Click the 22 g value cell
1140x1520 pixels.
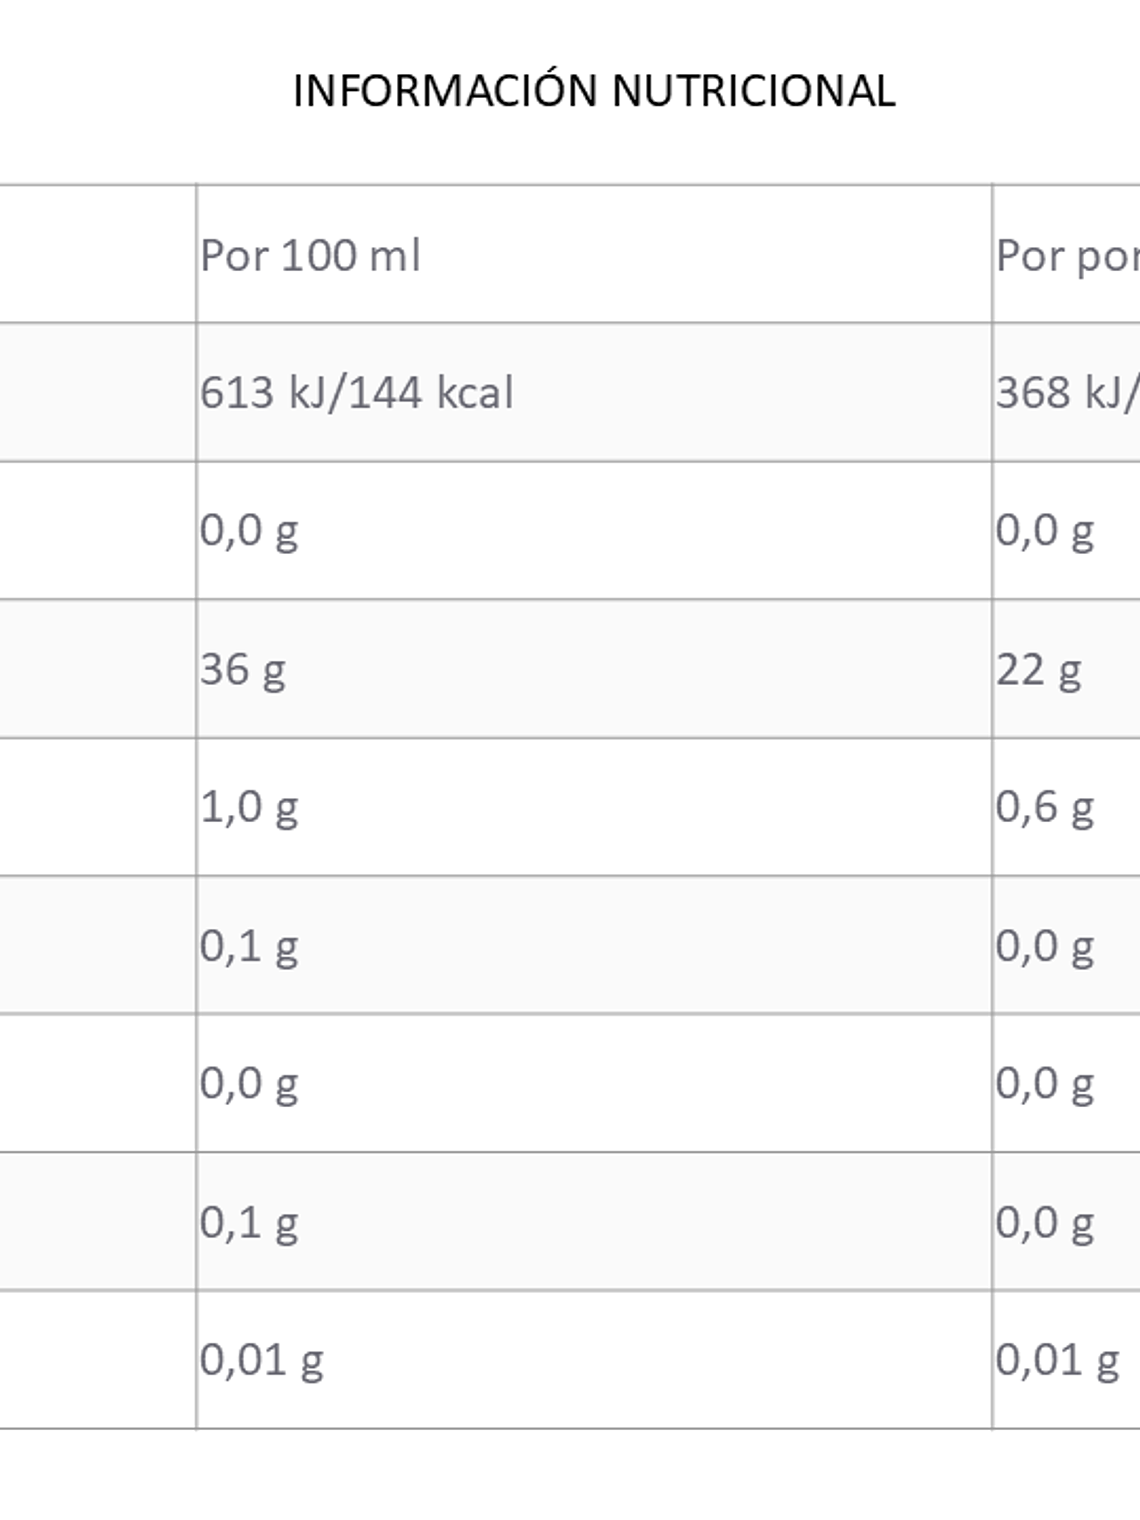(x=1038, y=669)
